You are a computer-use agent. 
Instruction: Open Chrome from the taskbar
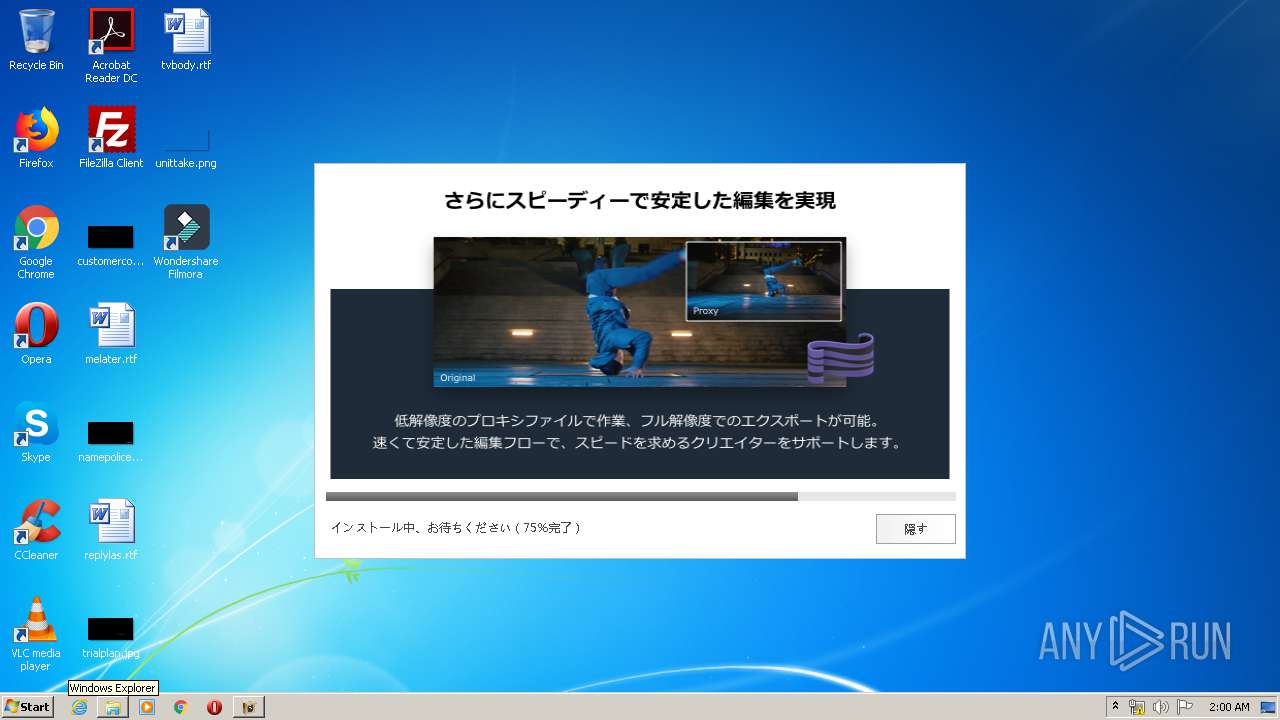(x=180, y=707)
